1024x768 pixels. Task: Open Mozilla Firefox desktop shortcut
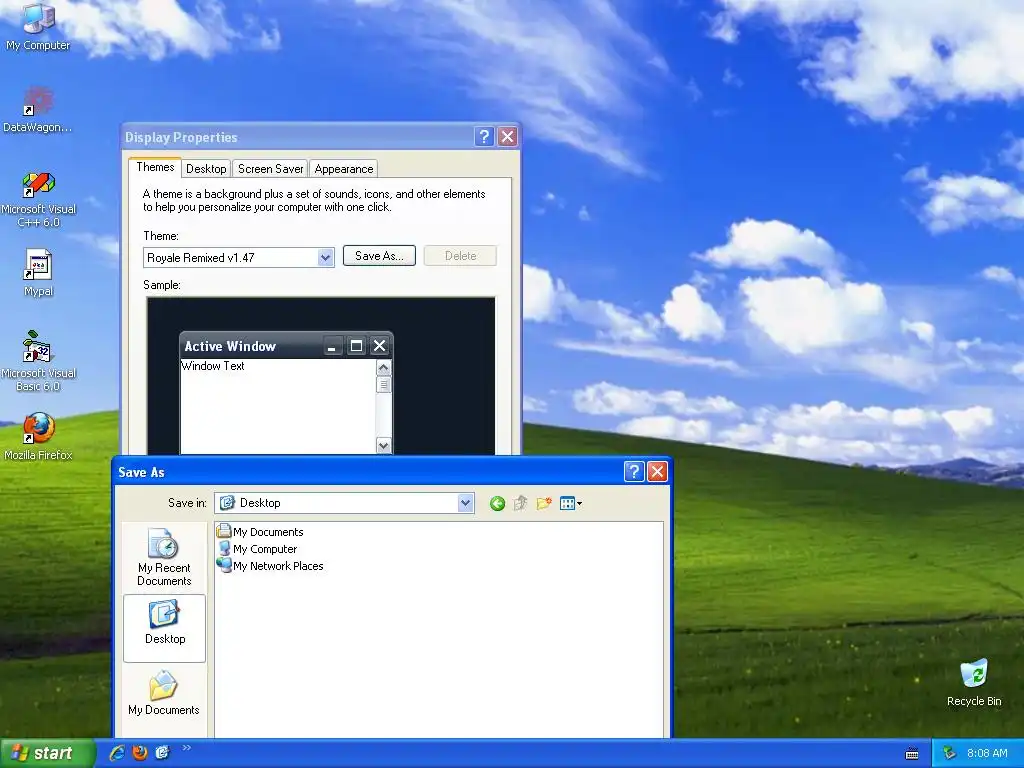tap(39, 436)
